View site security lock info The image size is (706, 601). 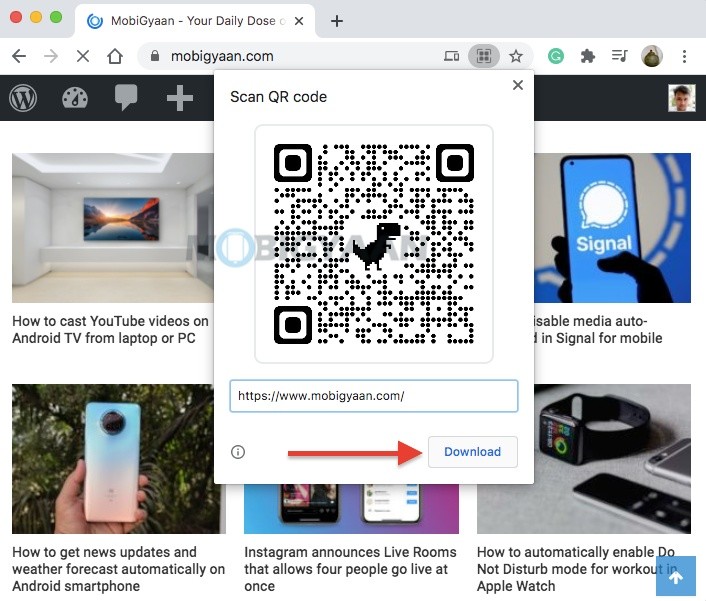click(155, 56)
